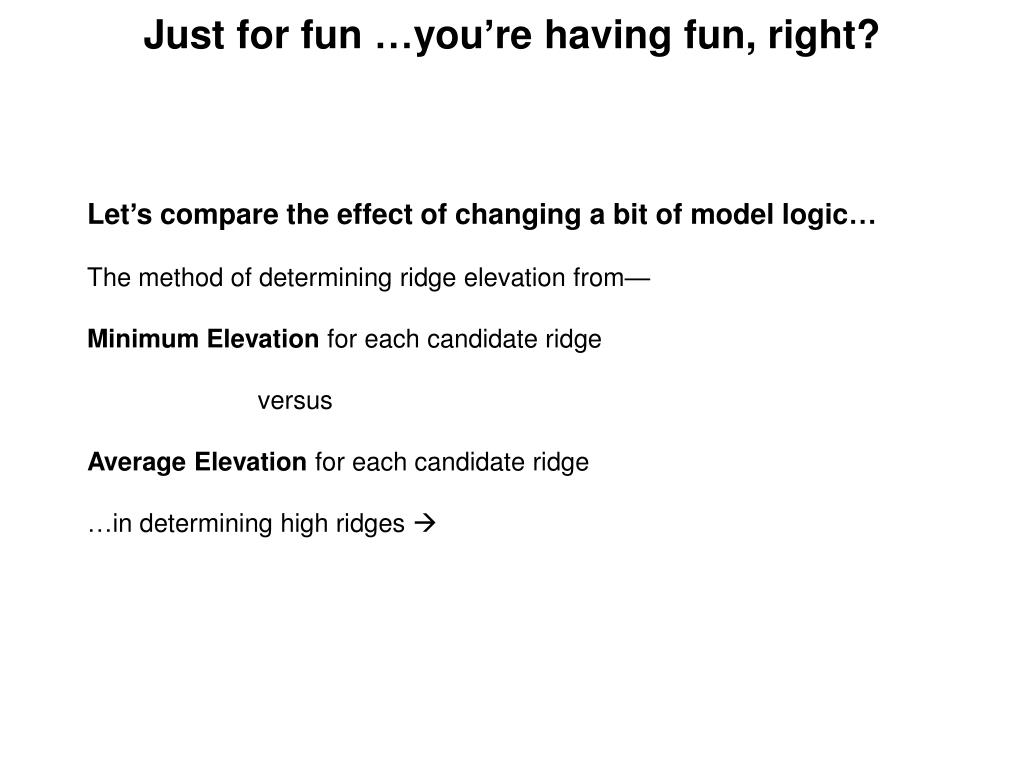Select the bold 'Average Elevation' text
The image size is (1024, 768).
197,462
